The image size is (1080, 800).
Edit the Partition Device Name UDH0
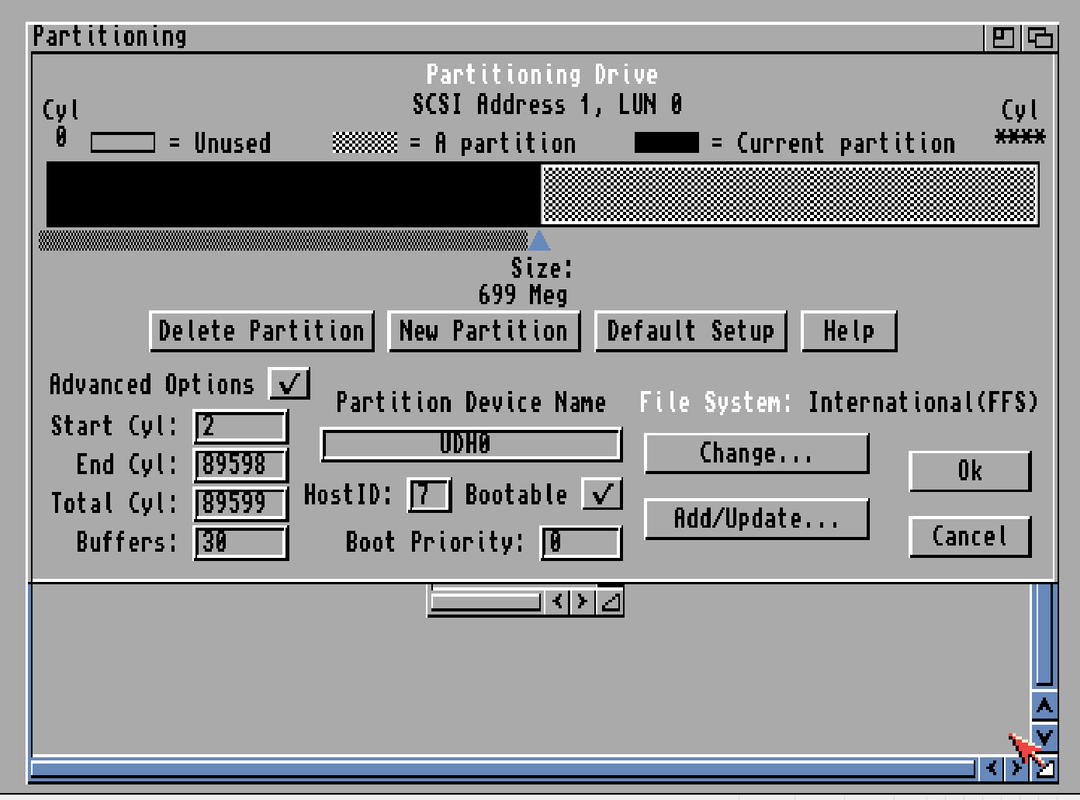471,444
